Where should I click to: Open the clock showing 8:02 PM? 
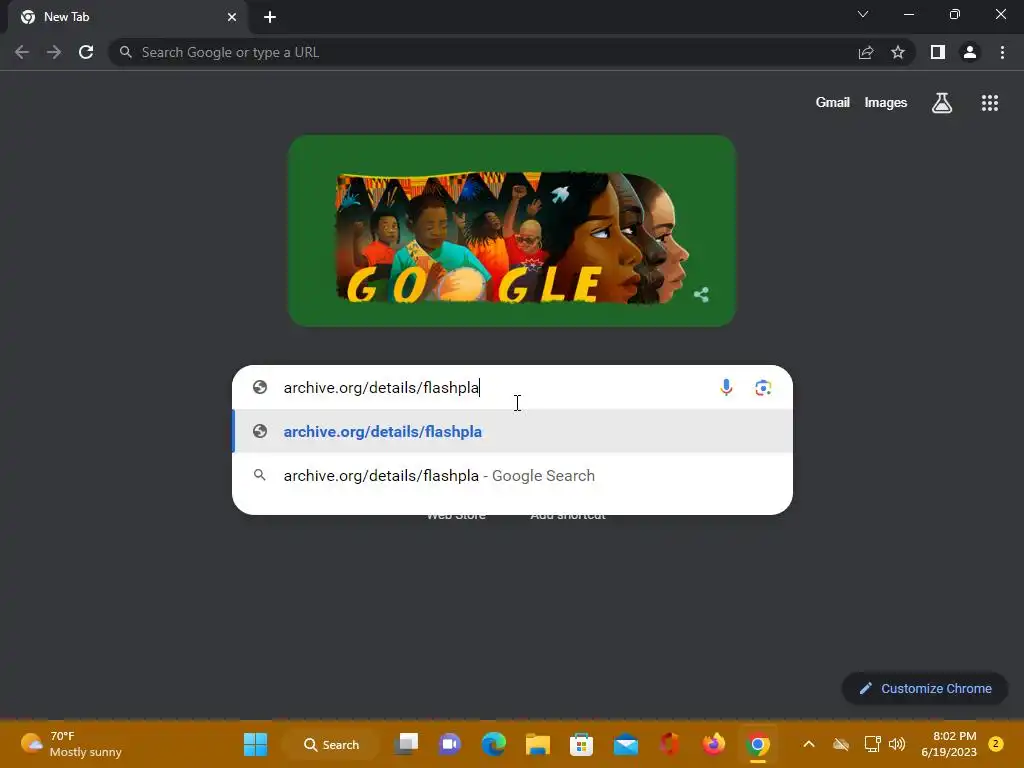click(x=949, y=744)
